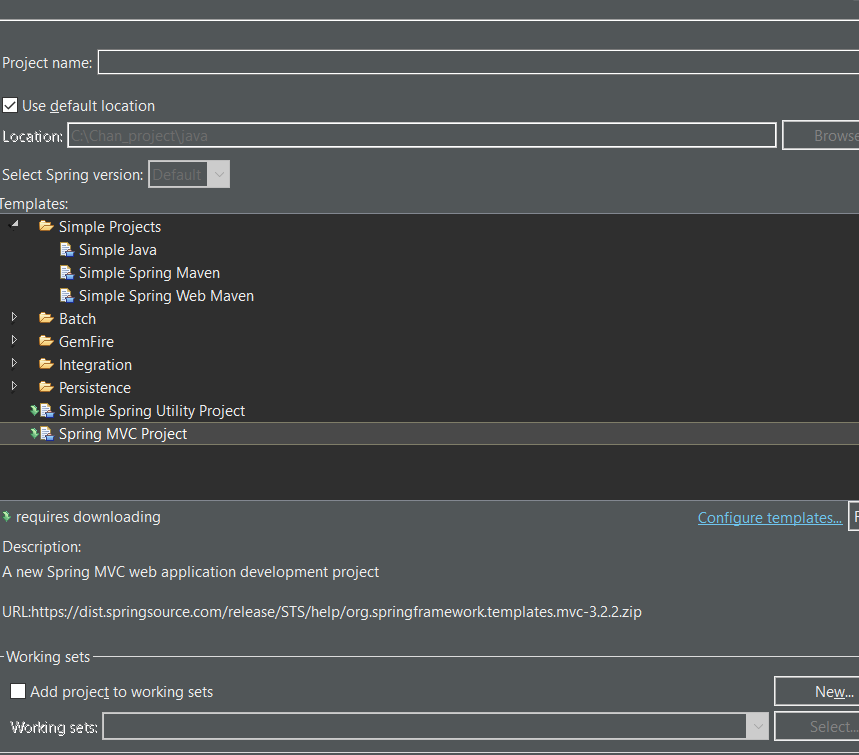The height and width of the screenshot is (755, 859).
Task: Toggle the Use default location checkbox
Action: pos(10,105)
